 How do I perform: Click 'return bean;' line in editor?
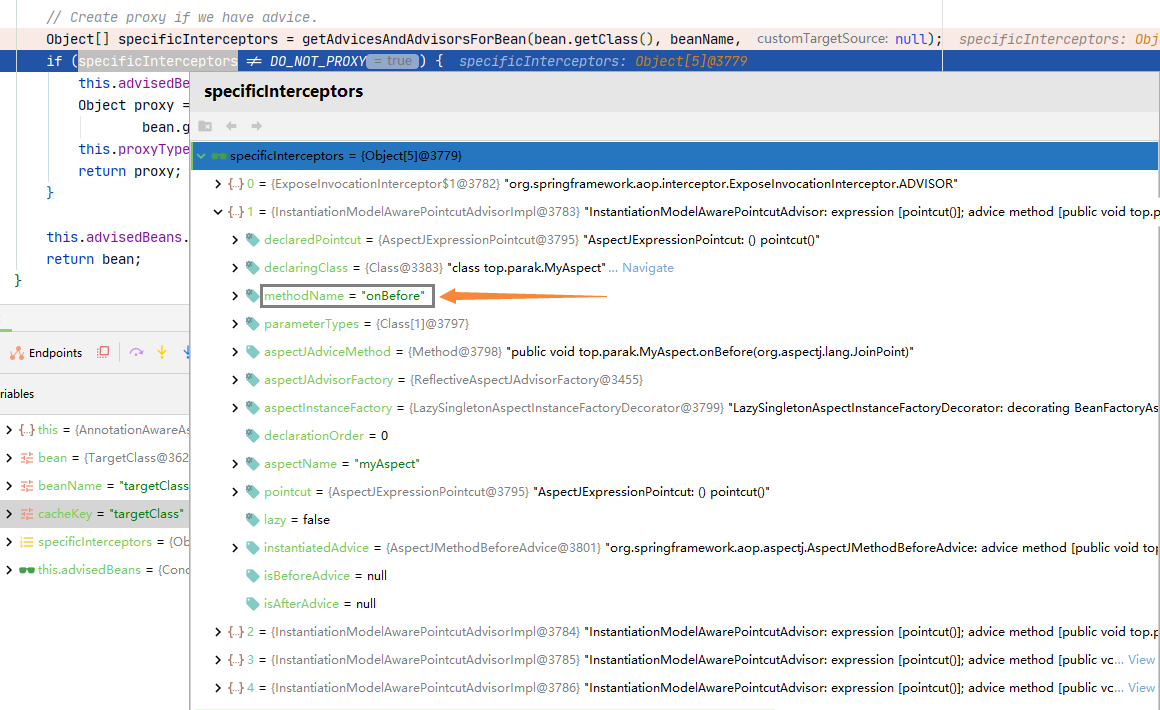[x=93, y=260]
